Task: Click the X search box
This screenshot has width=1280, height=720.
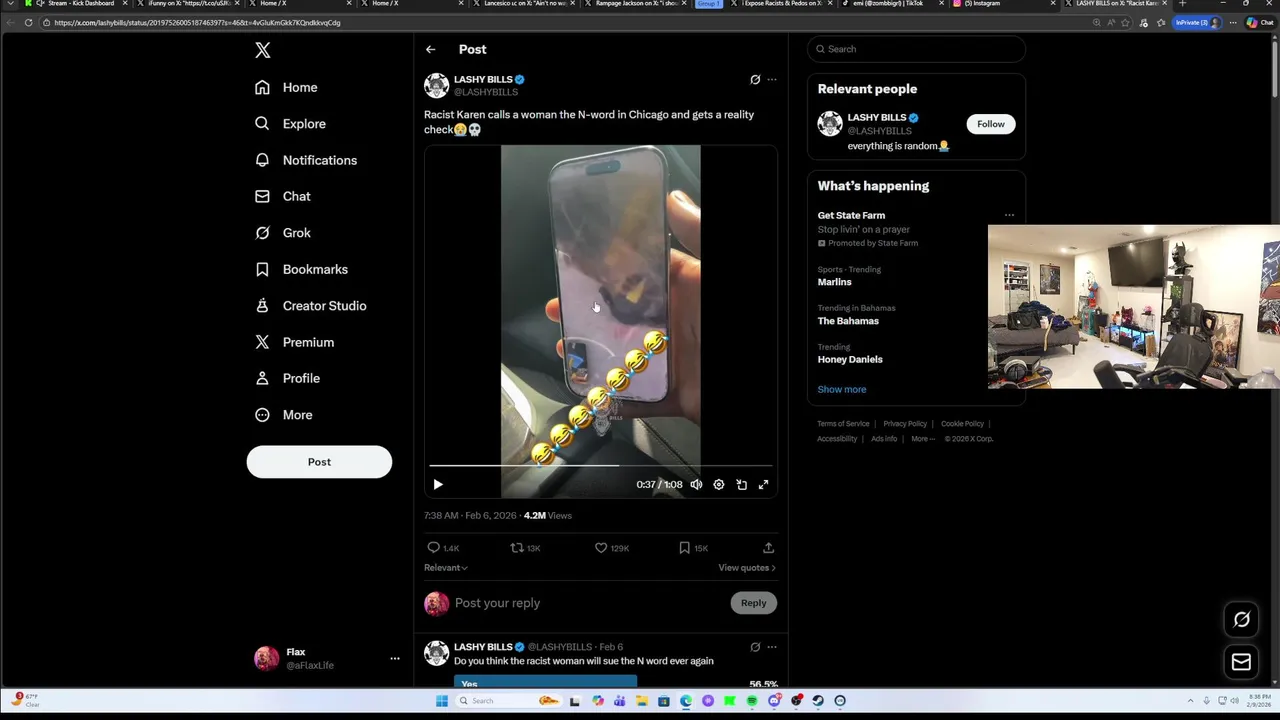Action: (916, 49)
